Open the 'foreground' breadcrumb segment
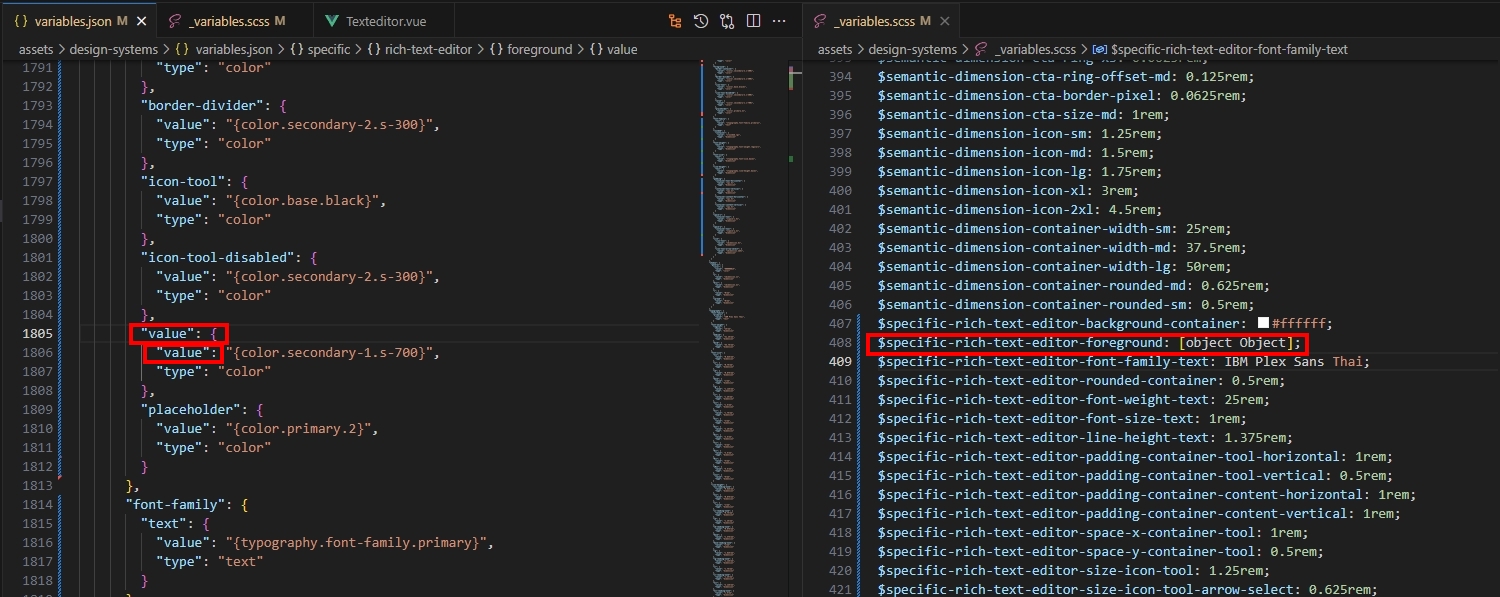The width and height of the screenshot is (1500, 597). pyautogui.click(x=531, y=49)
